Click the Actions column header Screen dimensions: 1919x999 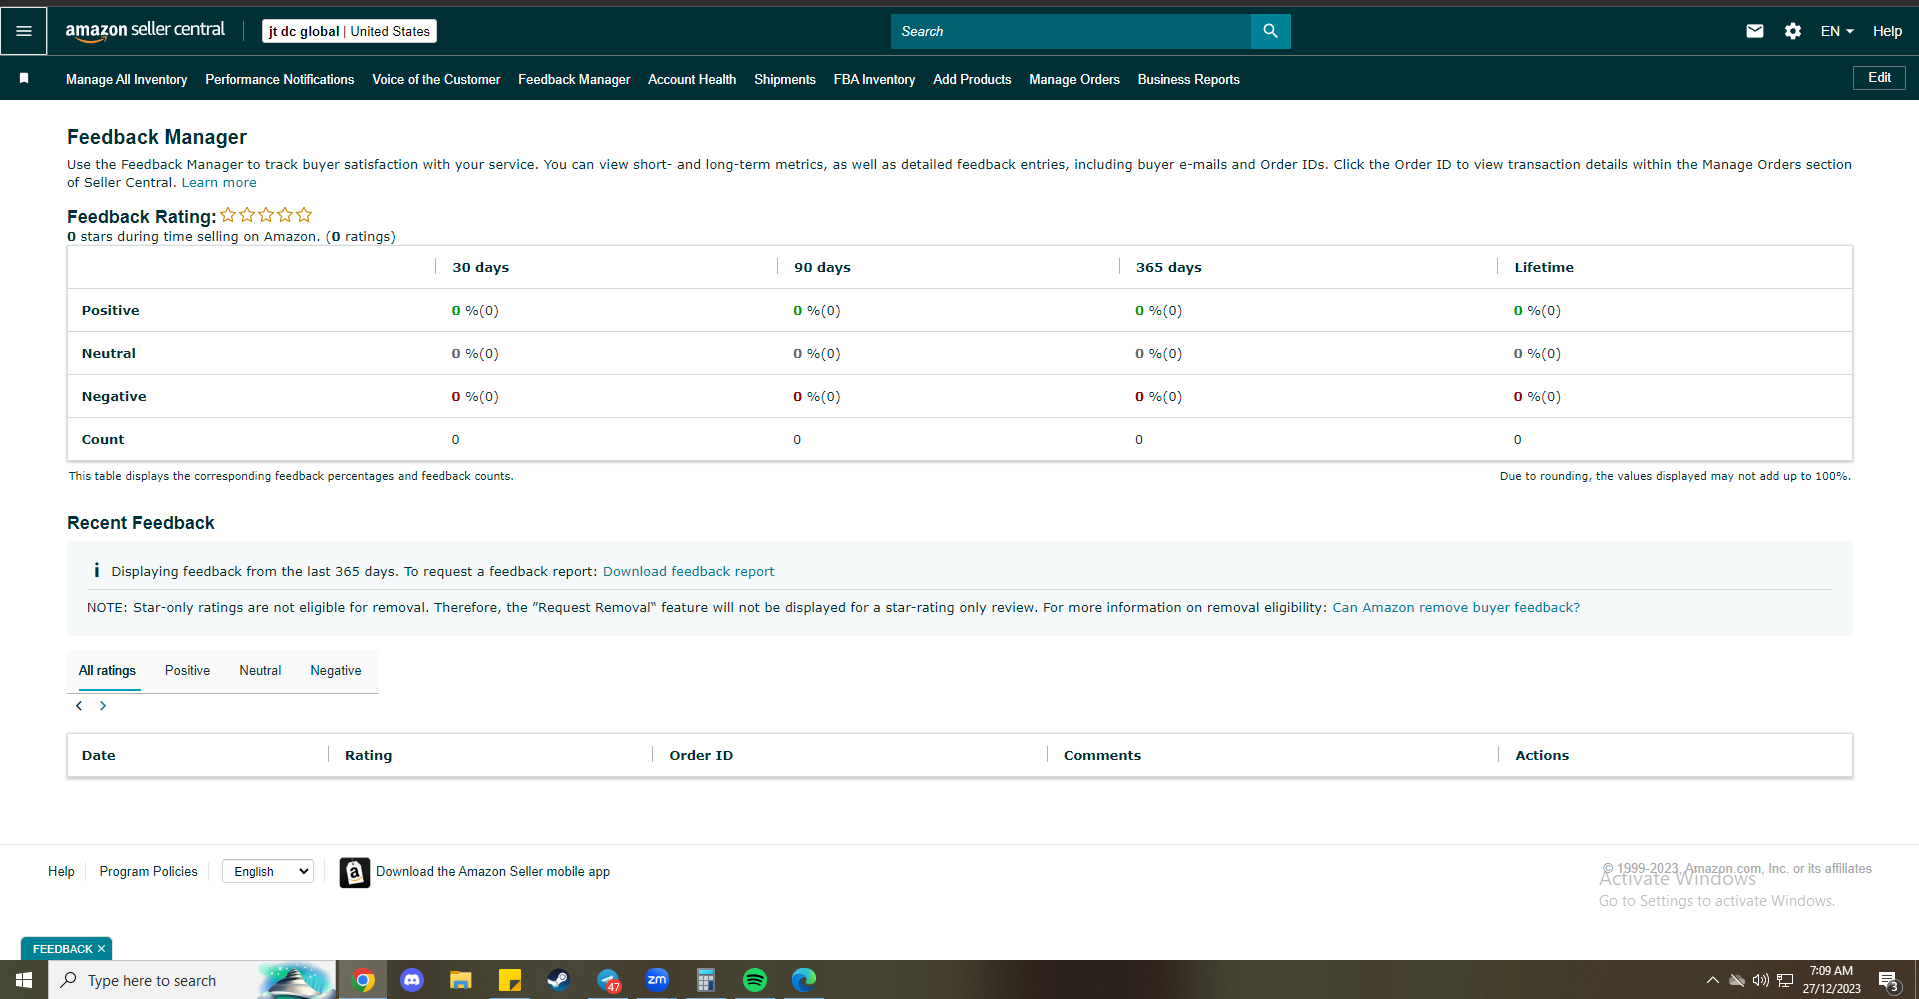tap(1542, 755)
